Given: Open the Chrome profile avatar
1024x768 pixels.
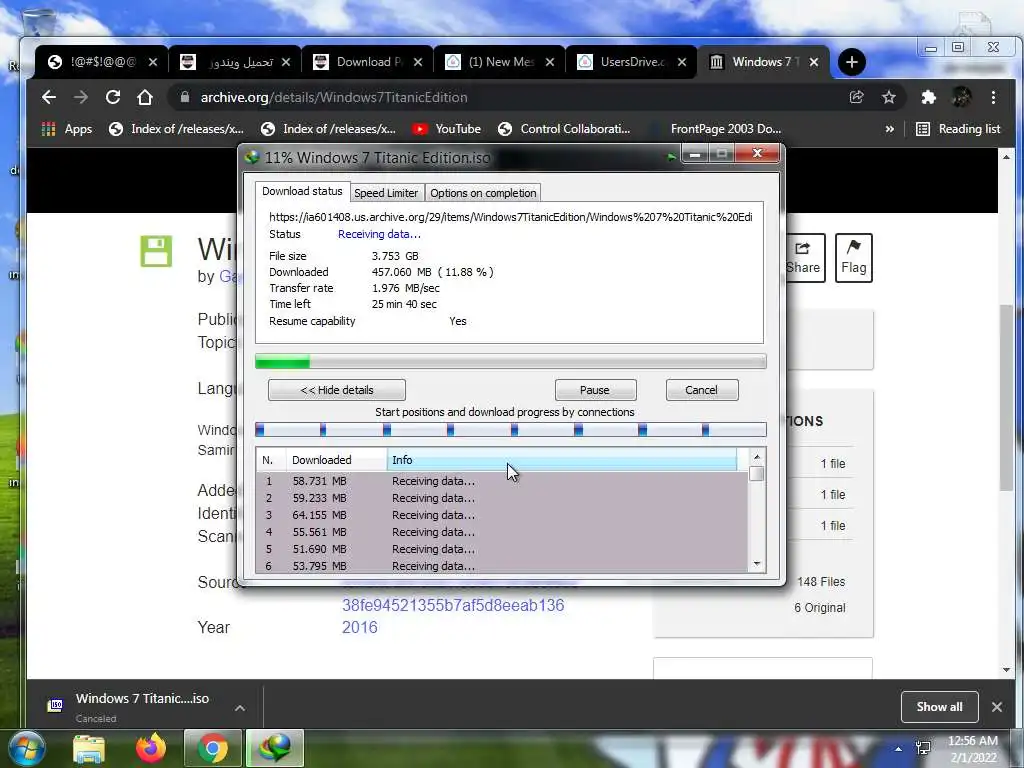Looking at the screenshot, I should click(x=961, y=97).
